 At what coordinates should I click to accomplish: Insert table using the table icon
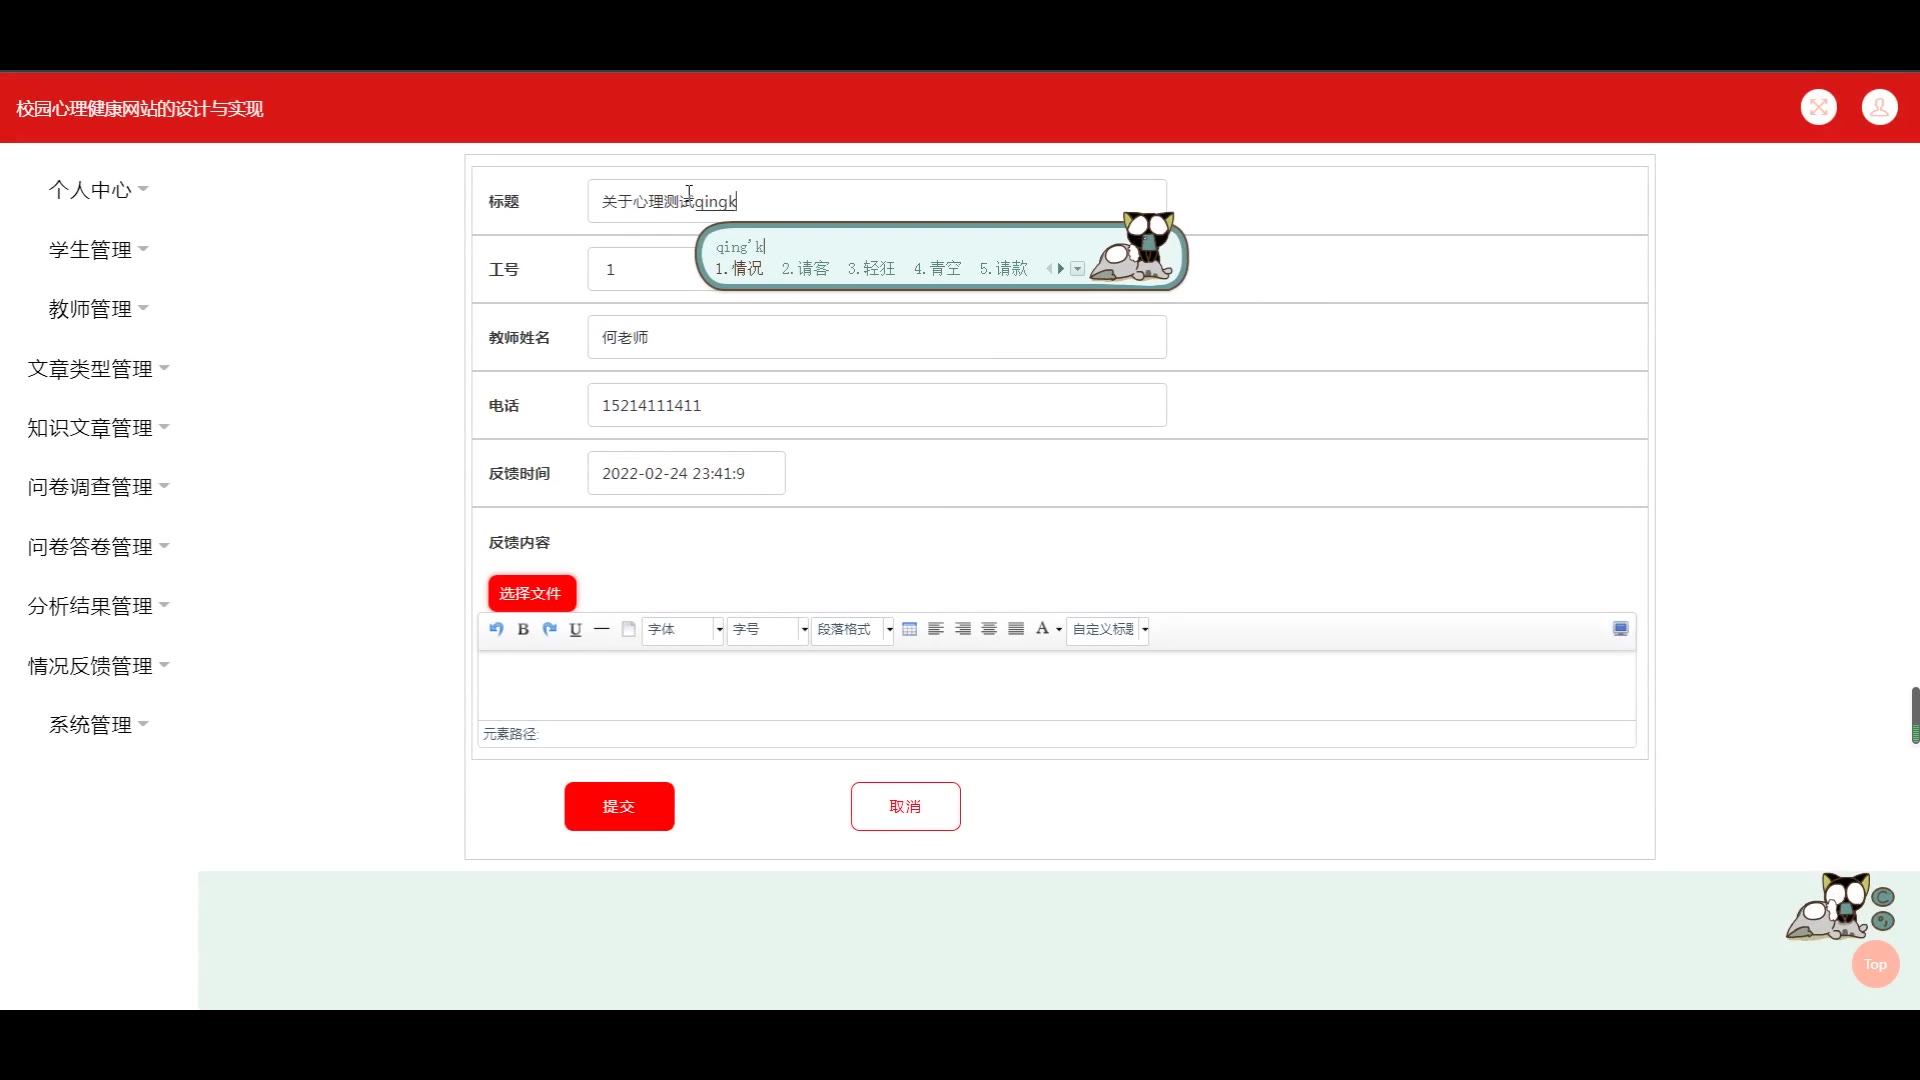coord(909,629)
